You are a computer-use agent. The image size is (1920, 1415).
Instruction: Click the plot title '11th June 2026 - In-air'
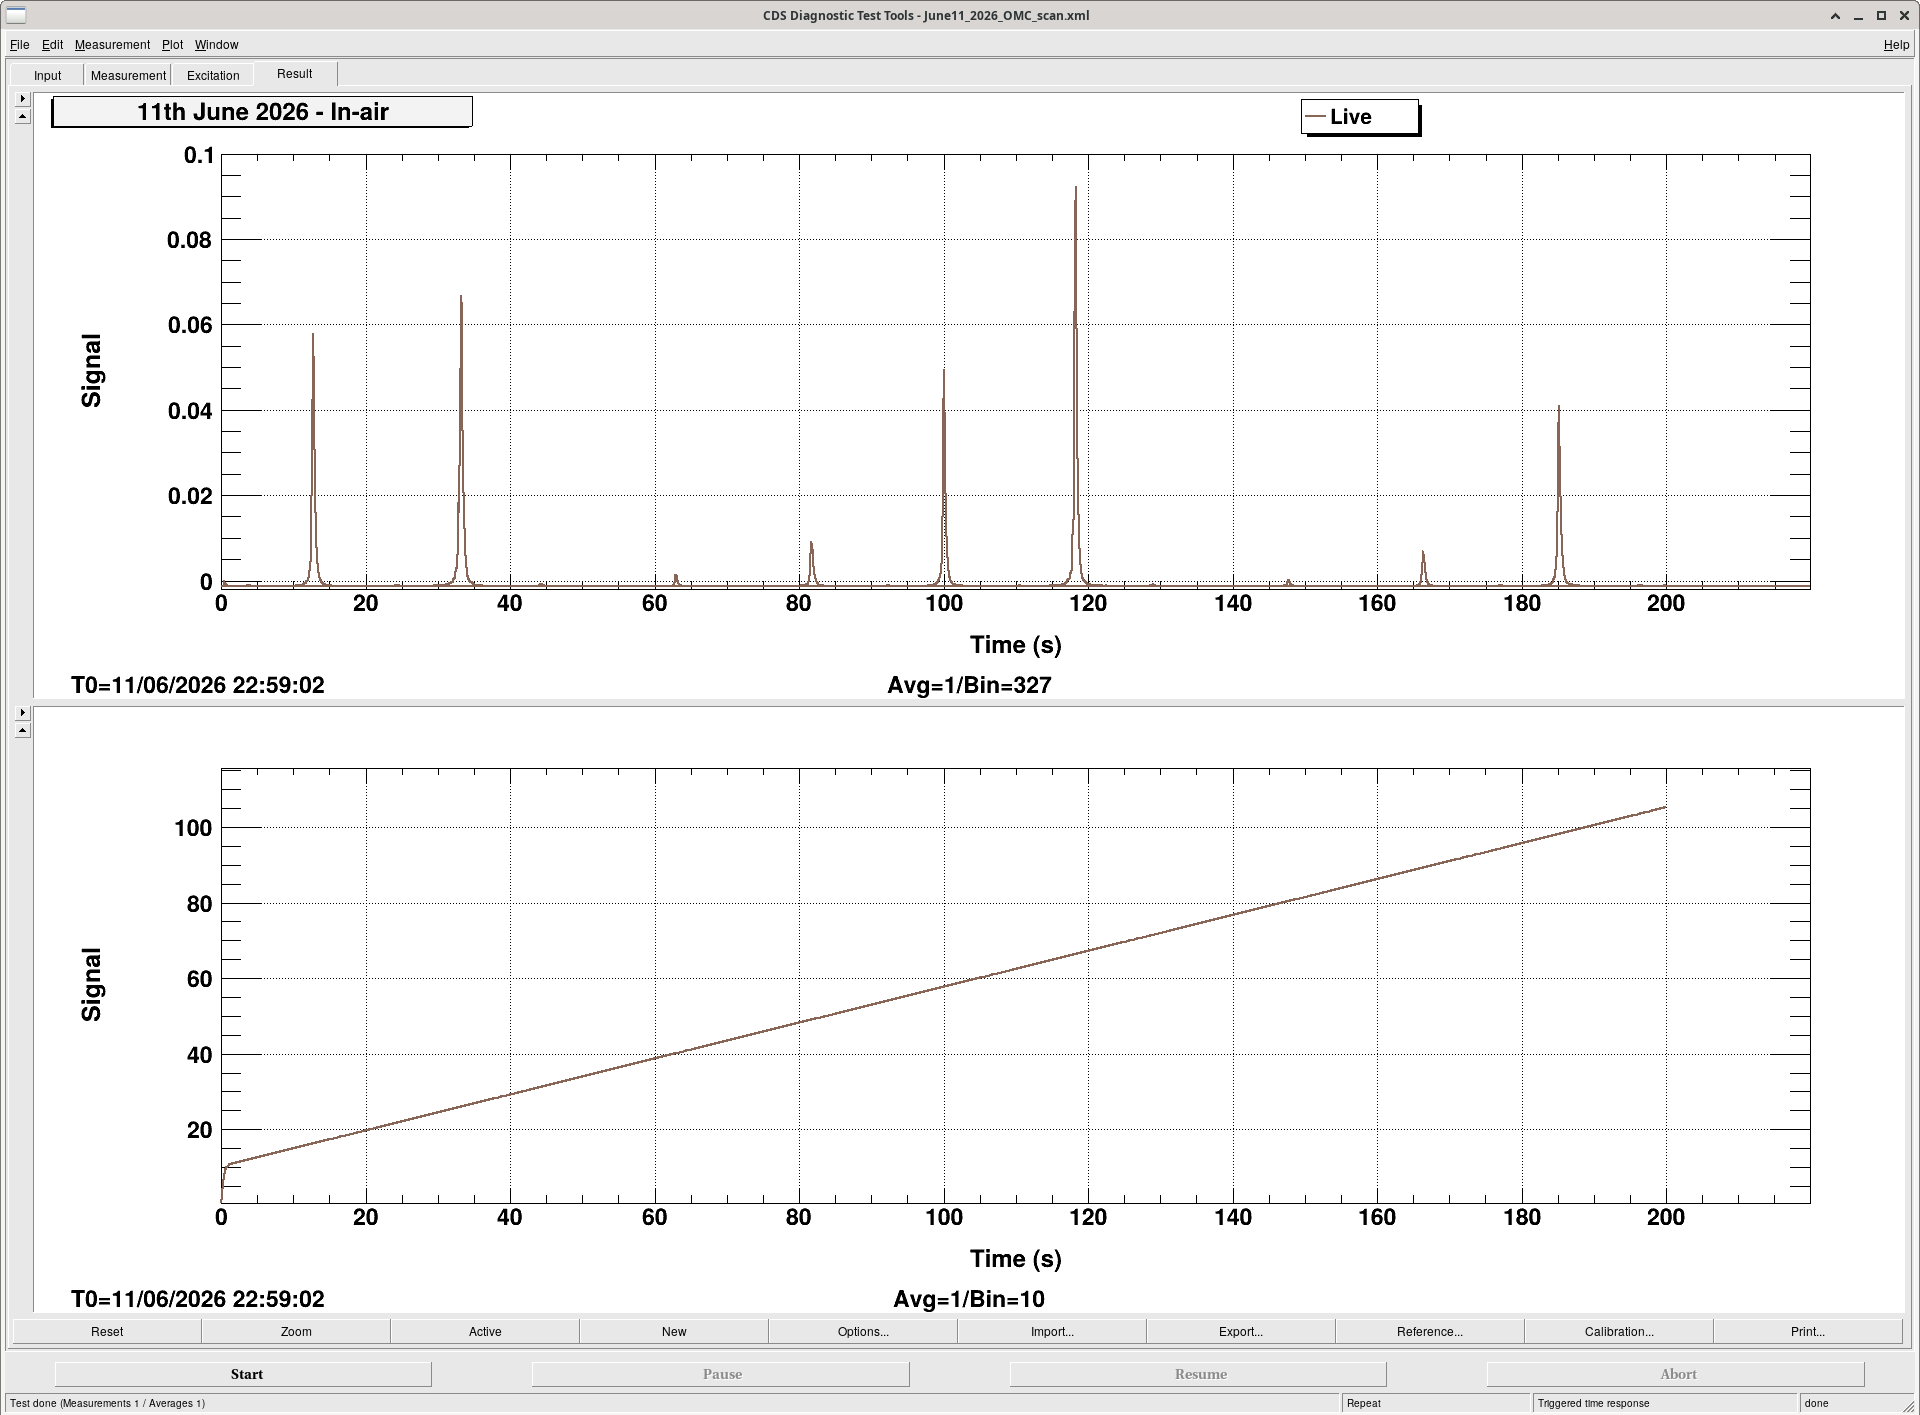pos(262,112)
